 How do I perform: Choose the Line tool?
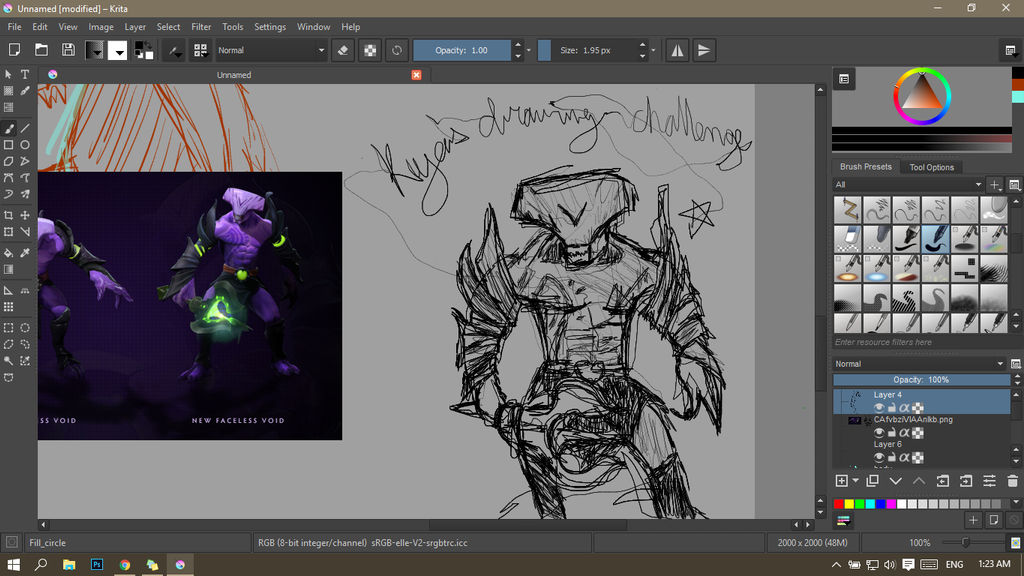pyautogui.click(x=25, y=129)
